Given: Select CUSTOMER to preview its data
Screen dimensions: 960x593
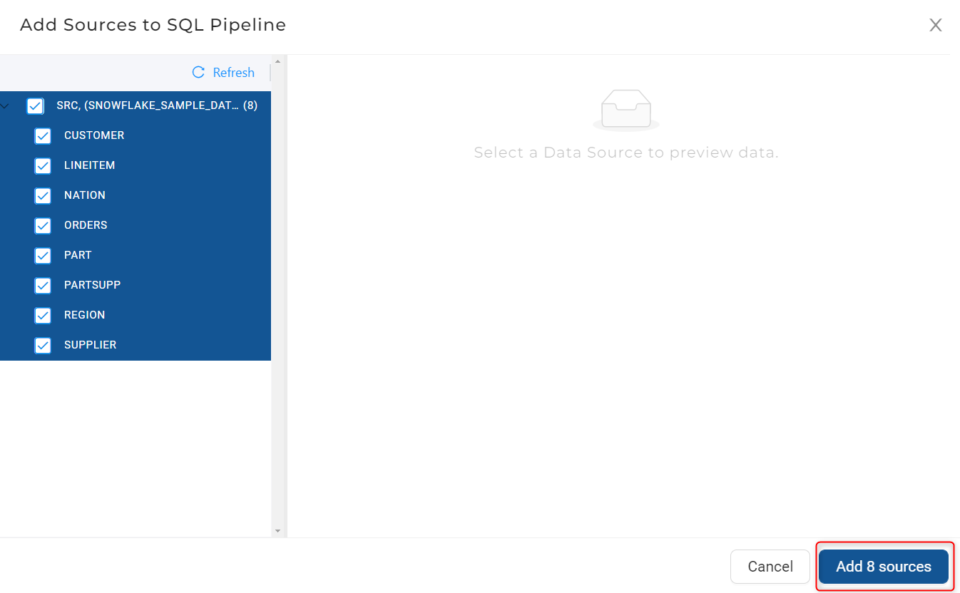Looking at the screenshot, I should pyautogui.click(x=94, y=135).
